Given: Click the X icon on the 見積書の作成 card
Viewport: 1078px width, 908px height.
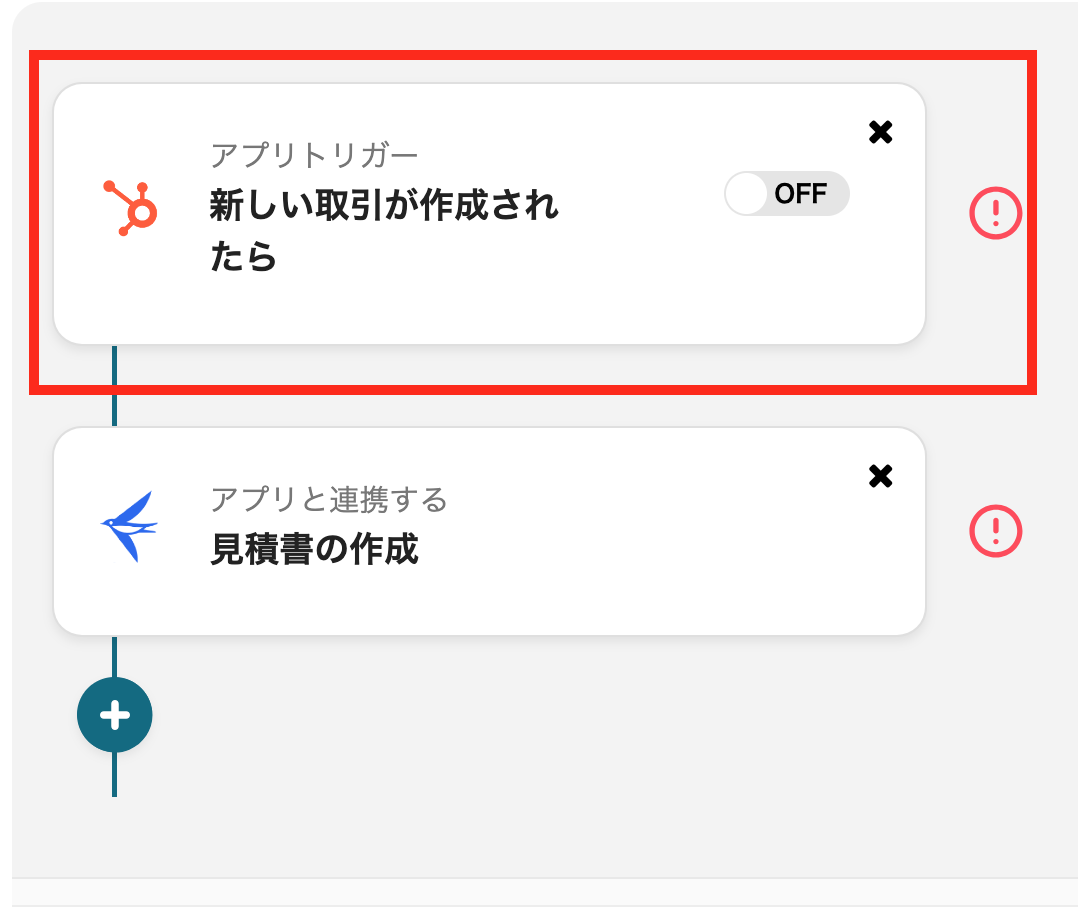Looking at the screenshot, I should (x=880, y=477).
